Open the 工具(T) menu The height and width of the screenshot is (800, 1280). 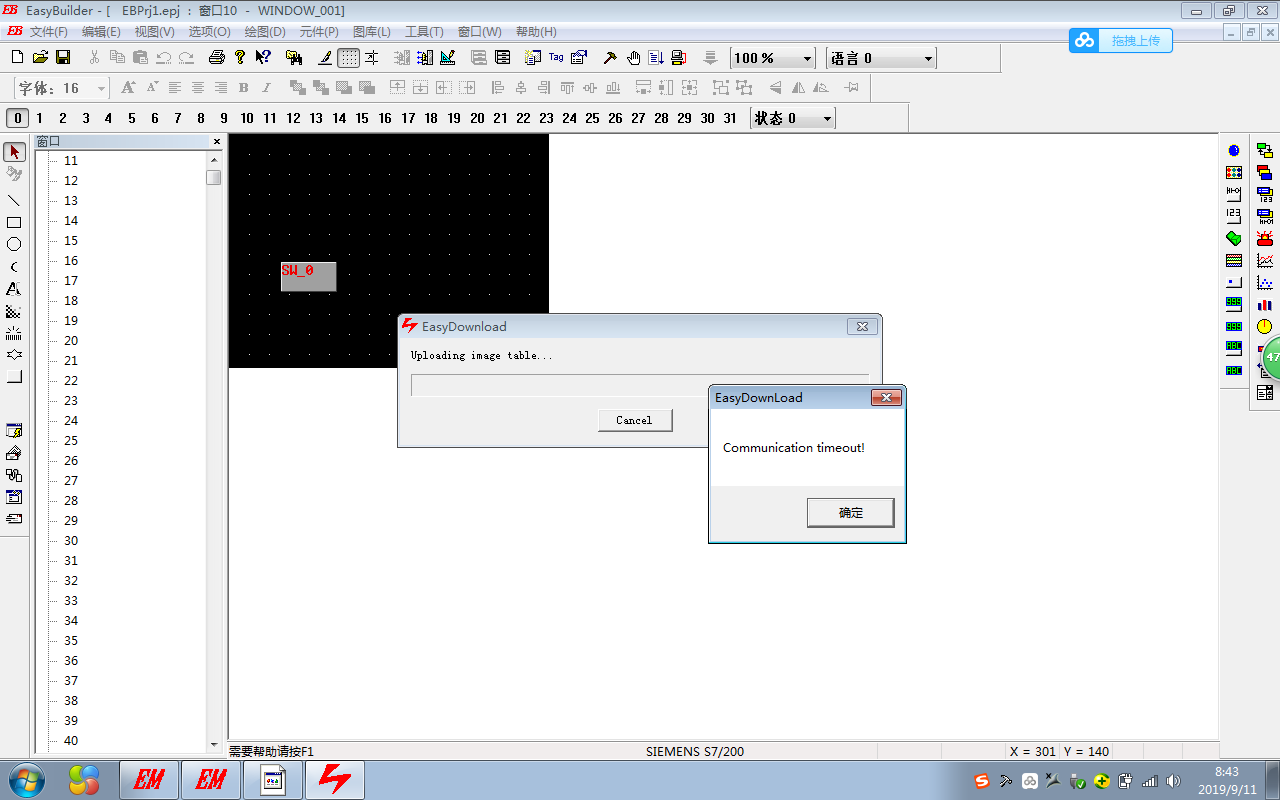424,32
